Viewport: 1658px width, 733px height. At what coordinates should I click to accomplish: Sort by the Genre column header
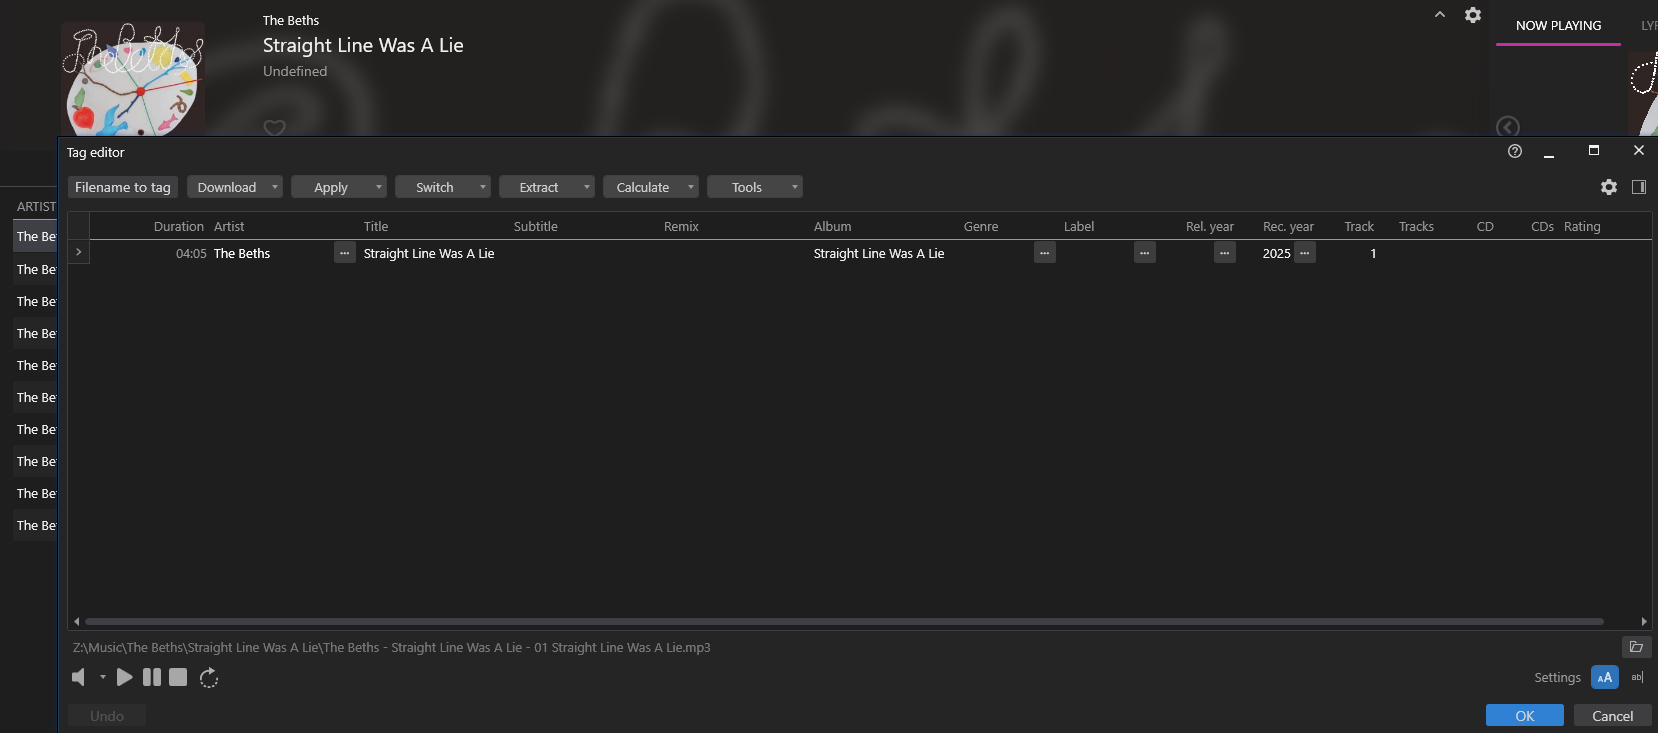pyautogui.click(x=981, y=226)
